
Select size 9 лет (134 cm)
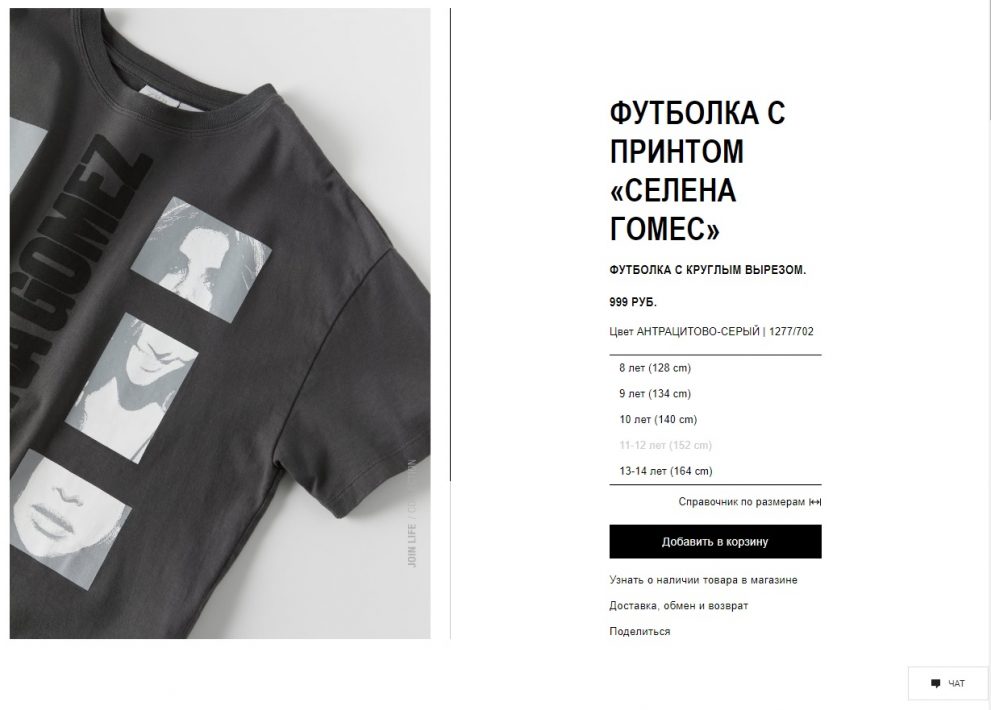pos(715,394)
